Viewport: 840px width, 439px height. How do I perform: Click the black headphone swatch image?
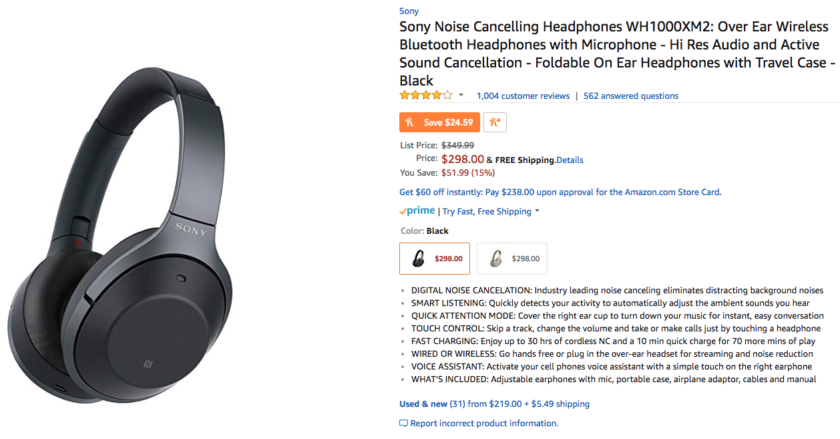[419, 258]
